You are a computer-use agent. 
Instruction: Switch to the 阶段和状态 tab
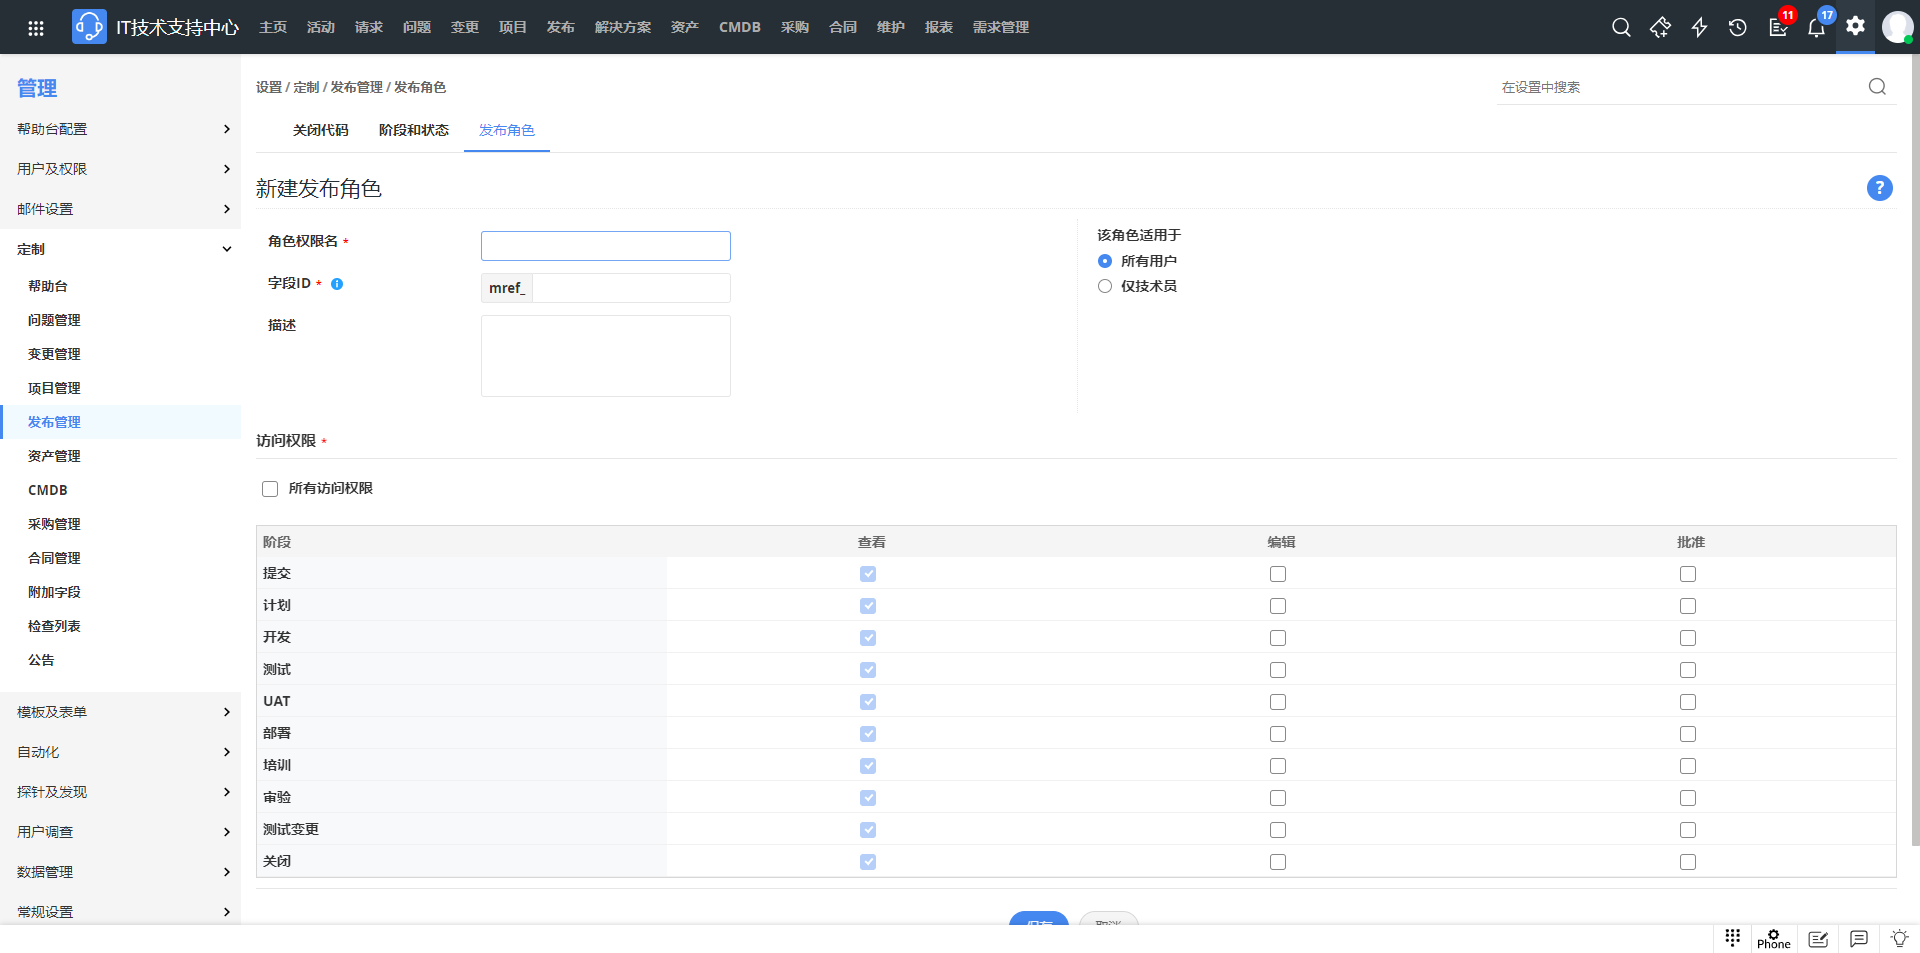(413, 130)
